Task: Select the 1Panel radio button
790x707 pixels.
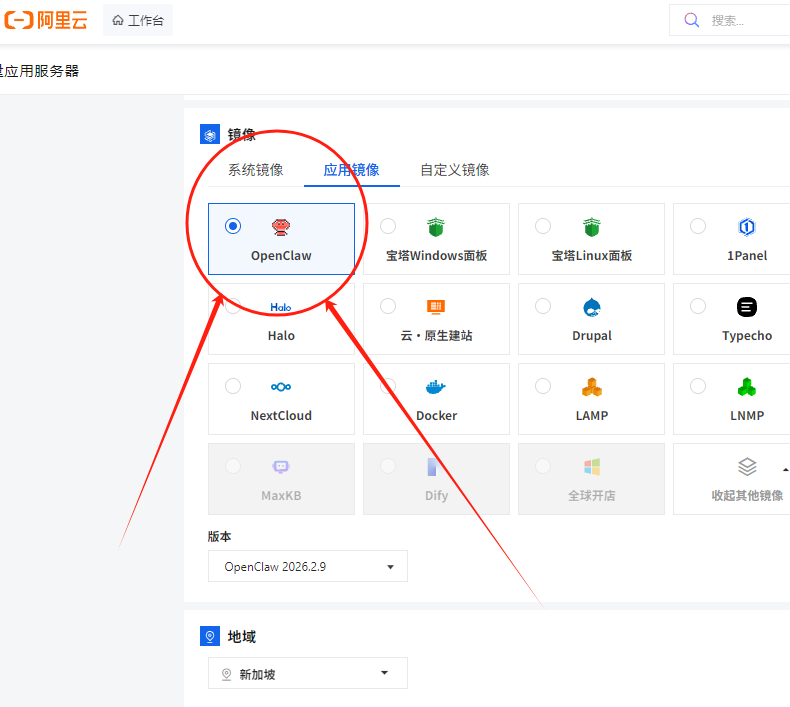Action: tap(698, 226)
